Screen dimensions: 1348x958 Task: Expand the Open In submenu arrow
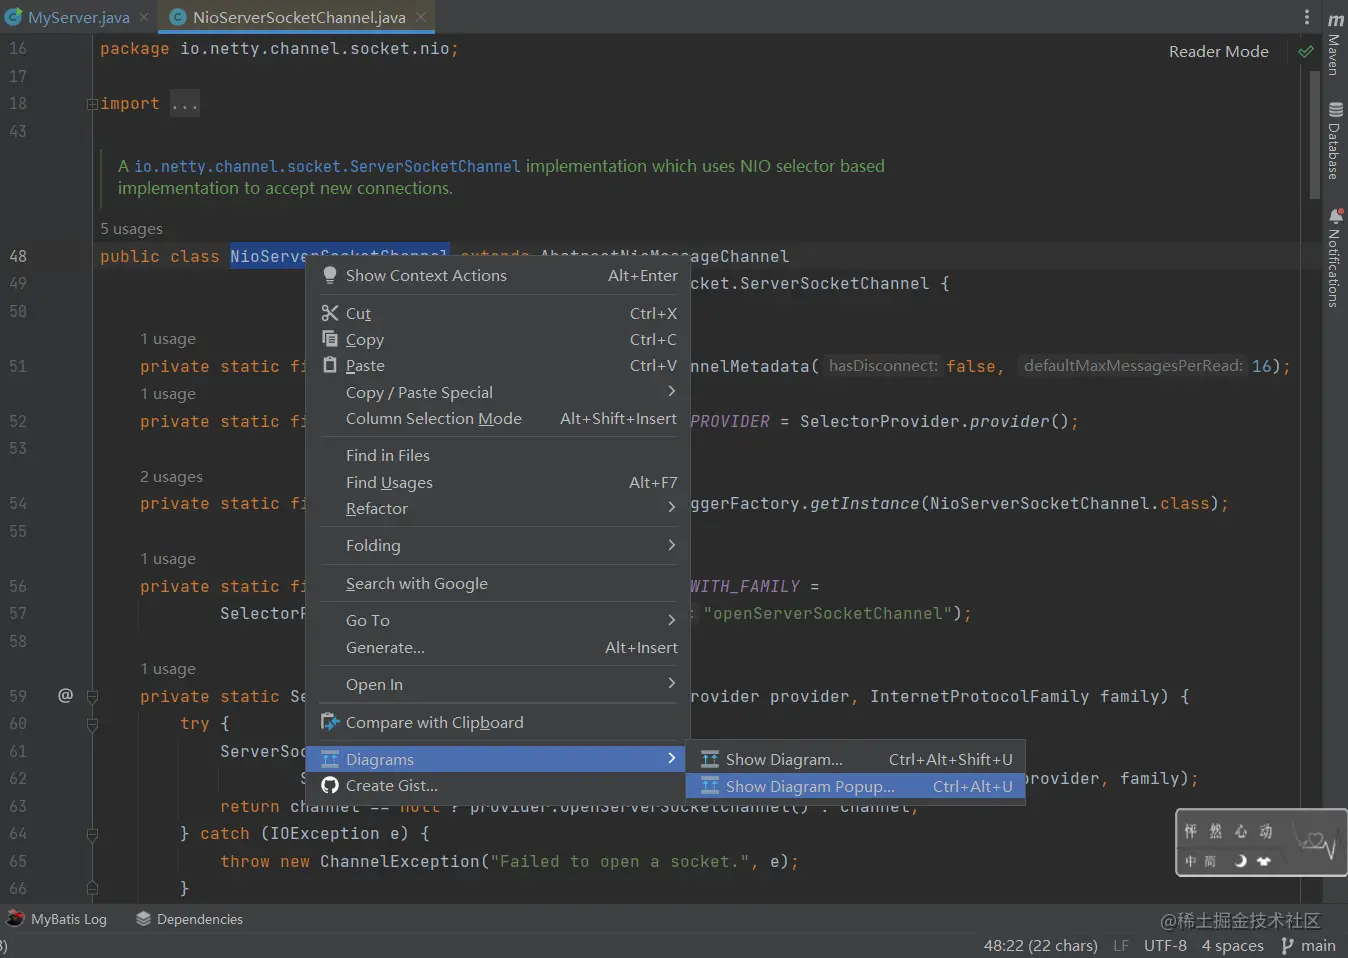point(671,683)
